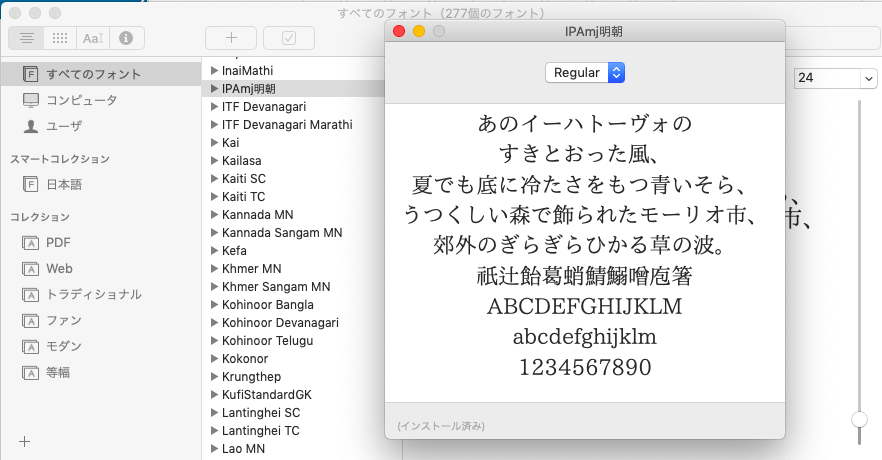
Task: Expand the Kohinoor Bangla disclosure triangle
Action: point(214,305)
